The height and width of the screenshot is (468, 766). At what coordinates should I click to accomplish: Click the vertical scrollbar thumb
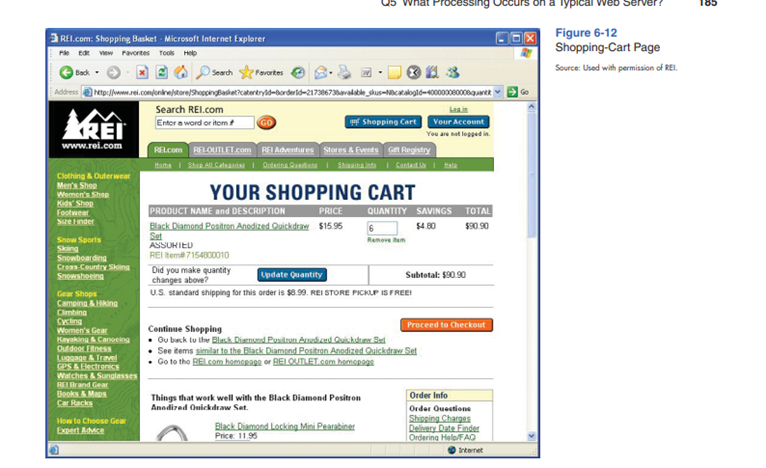pyautogui.click(x=532, y=175)
